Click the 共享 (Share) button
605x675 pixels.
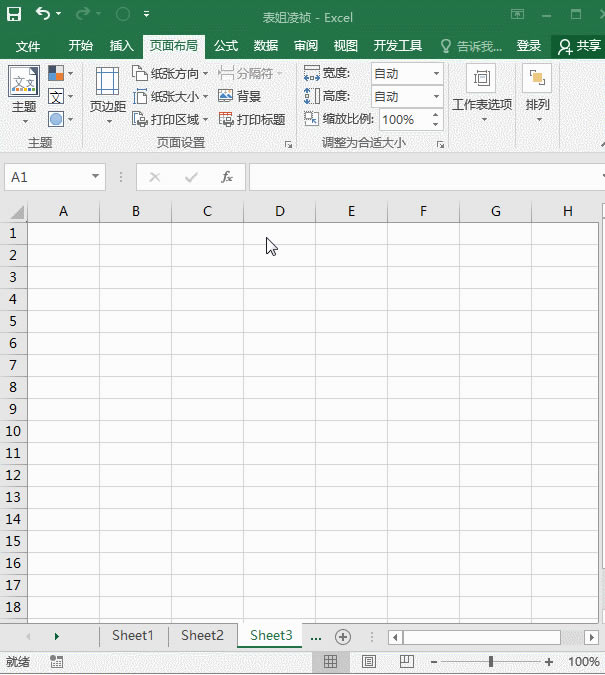point(580,46)
